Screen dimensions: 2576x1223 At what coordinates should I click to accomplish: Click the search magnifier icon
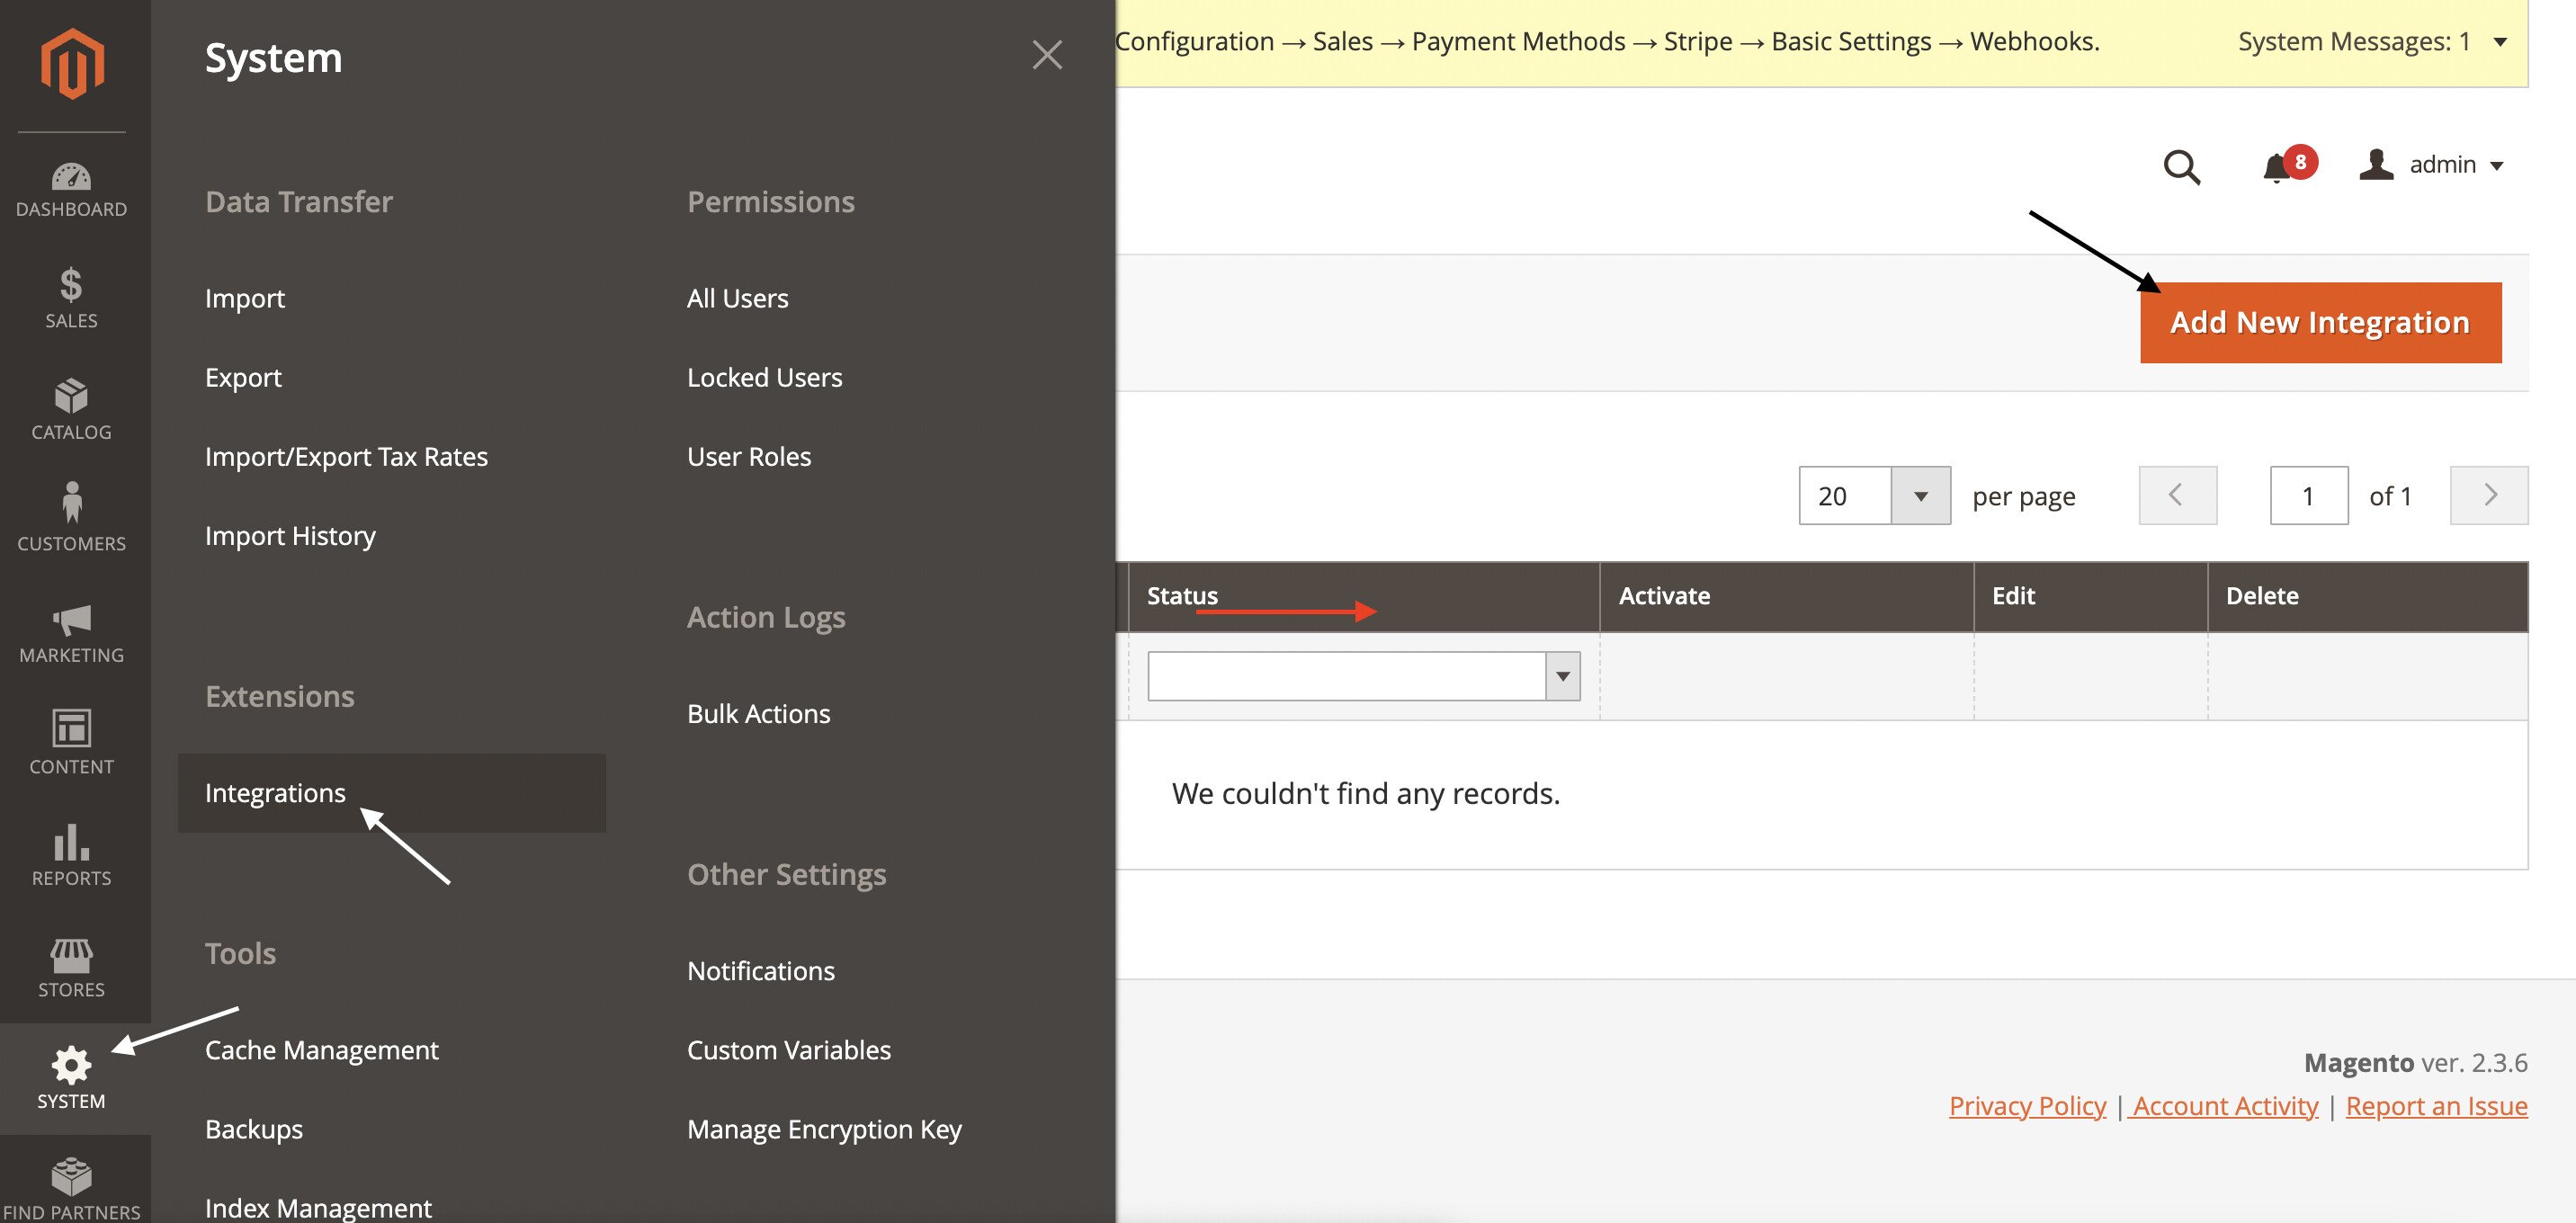click(x=2181, y=166)
